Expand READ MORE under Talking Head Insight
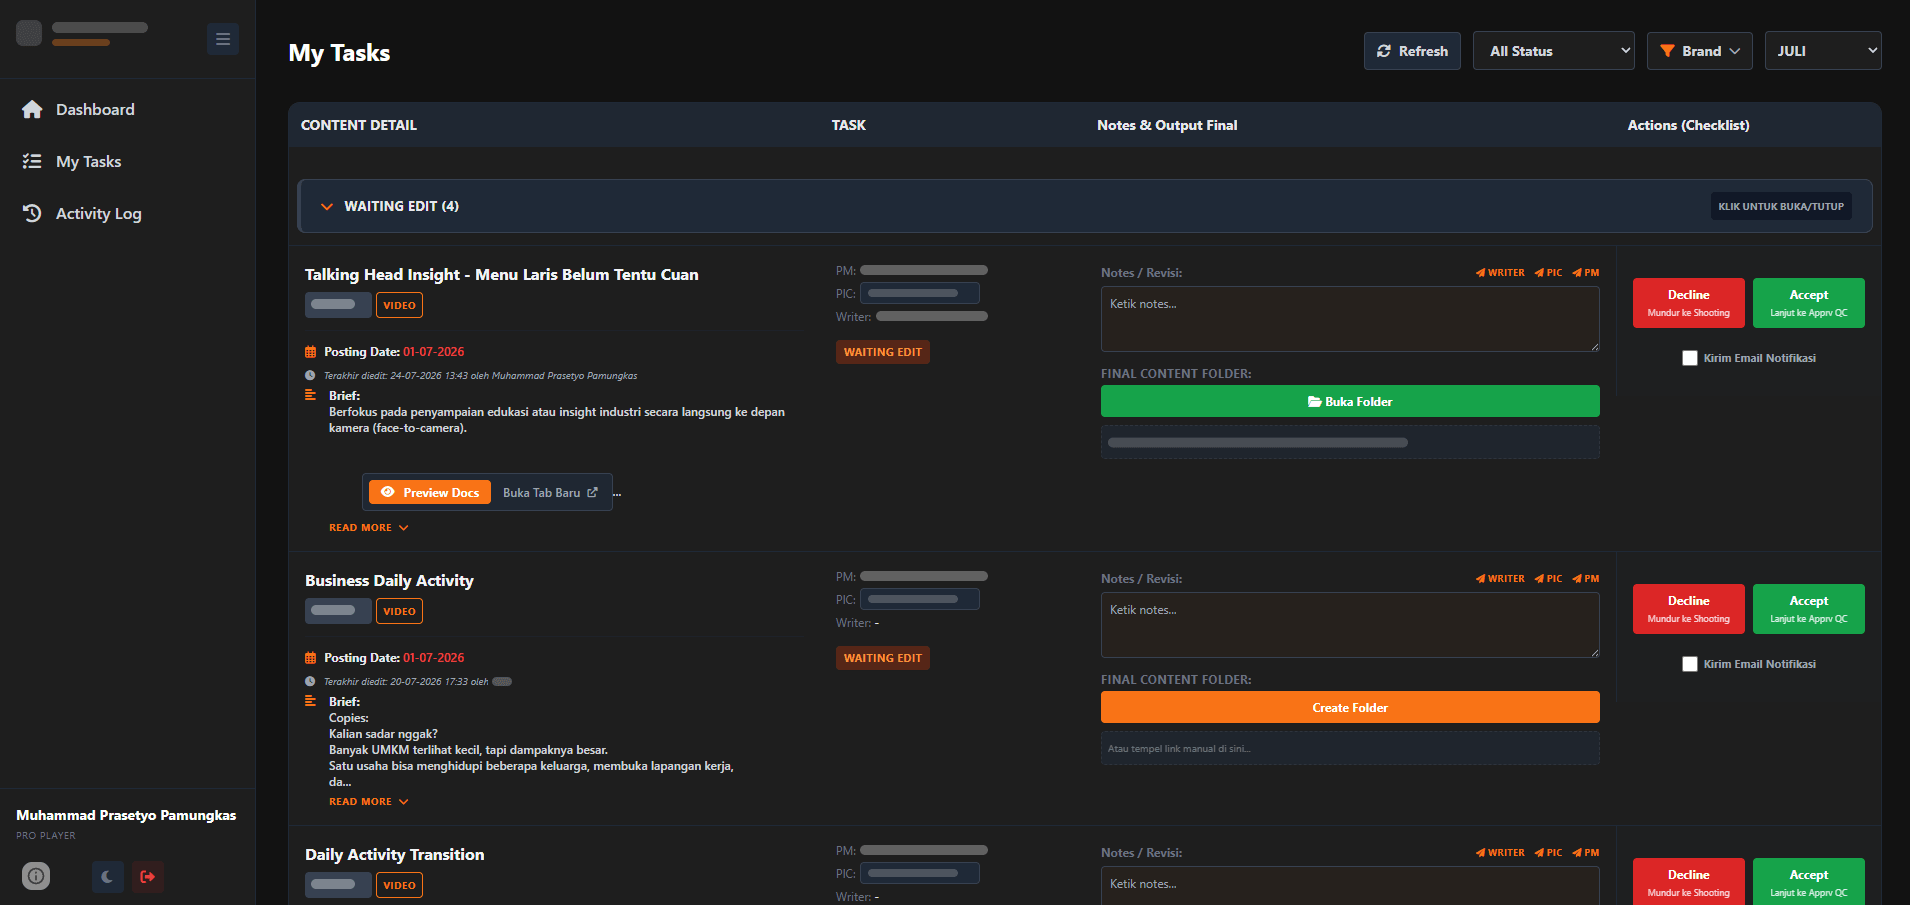This screenshot has height=905, width=1910. [369, 528]
